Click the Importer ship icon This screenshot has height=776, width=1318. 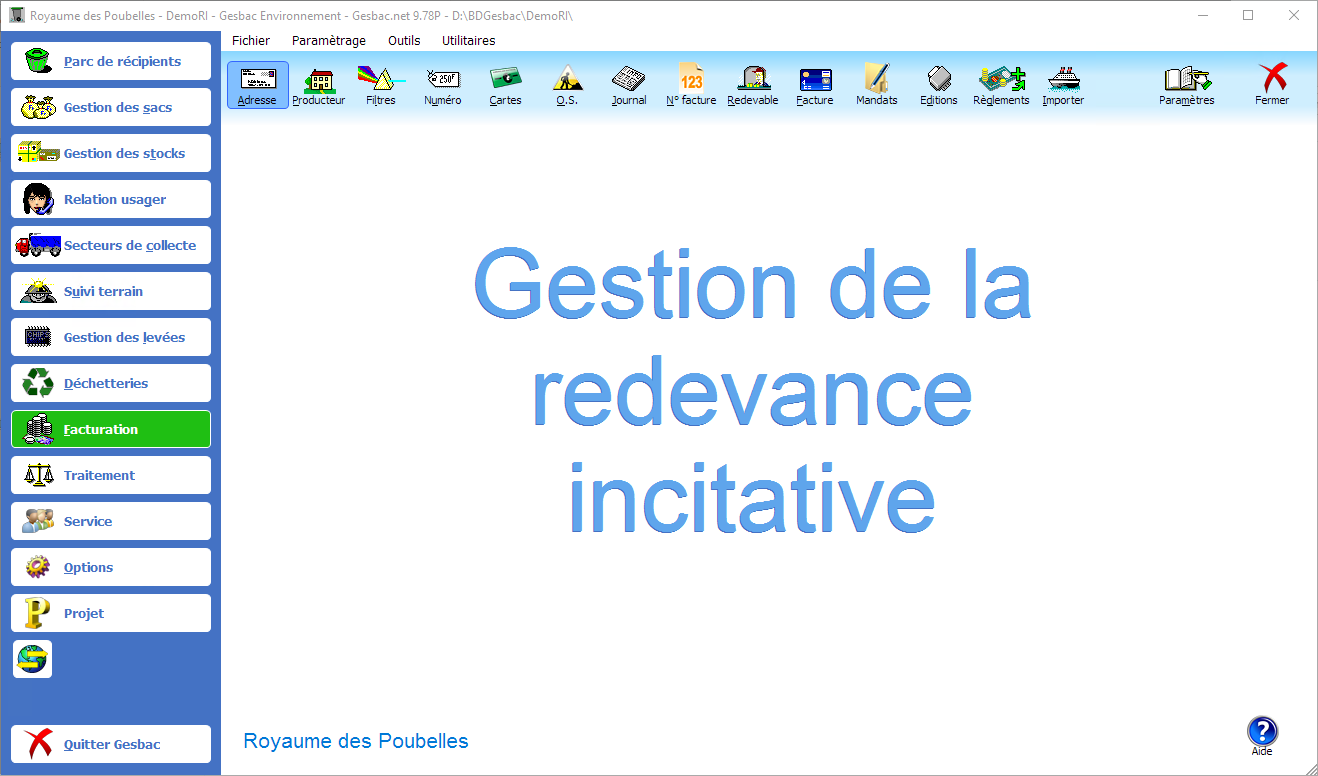coord(1063,85)
